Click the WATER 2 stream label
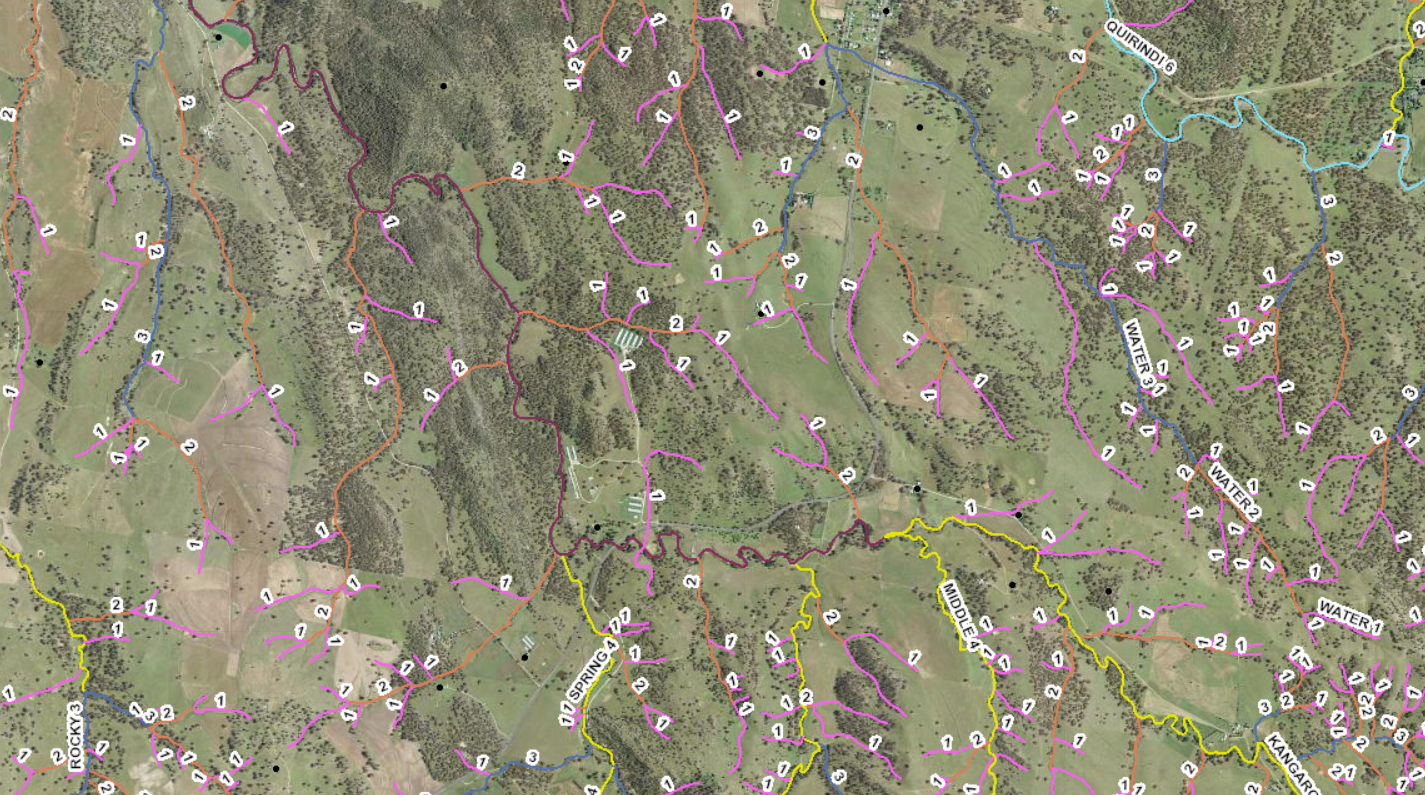 [1233, 491]
